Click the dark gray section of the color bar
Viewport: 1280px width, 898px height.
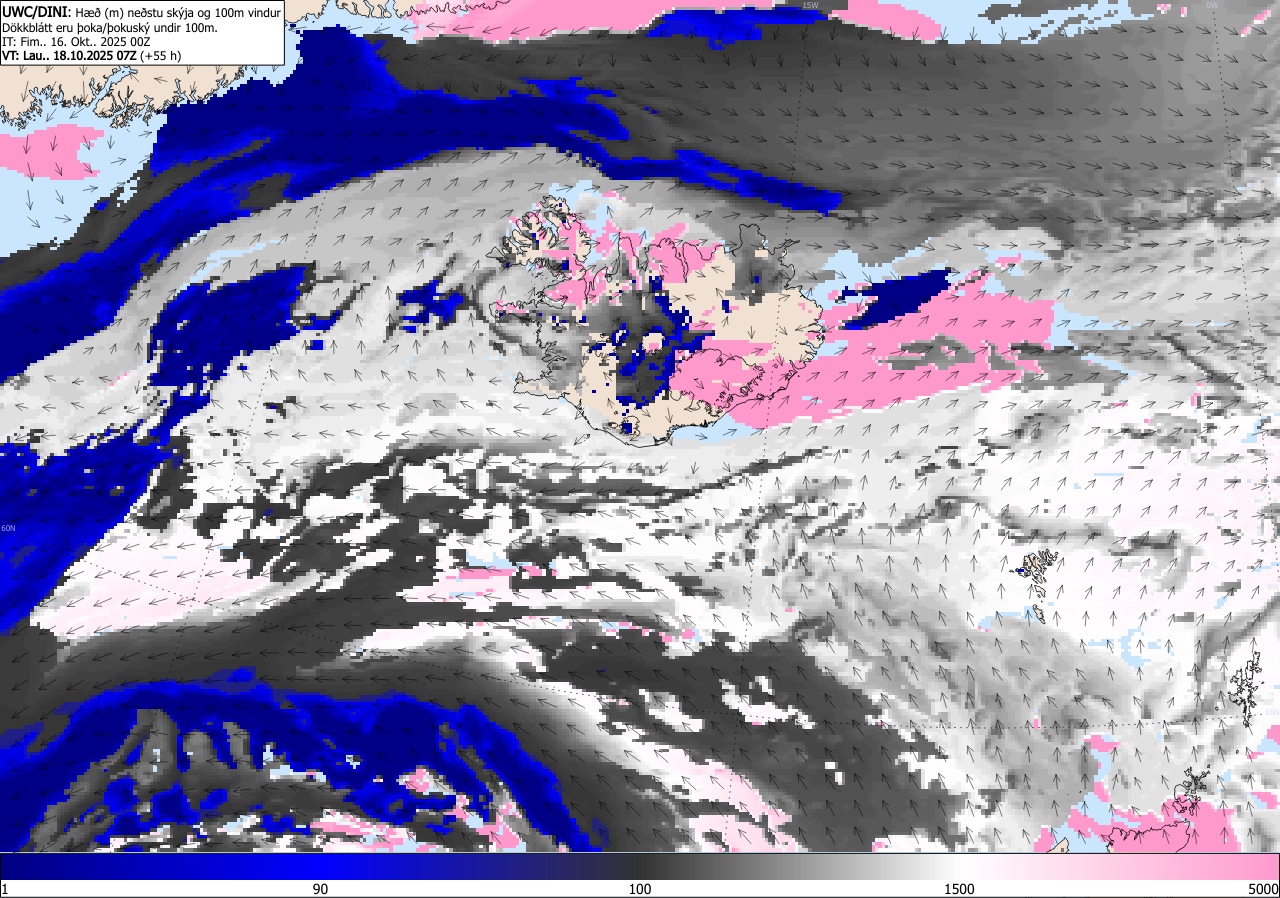pos(640,866)
